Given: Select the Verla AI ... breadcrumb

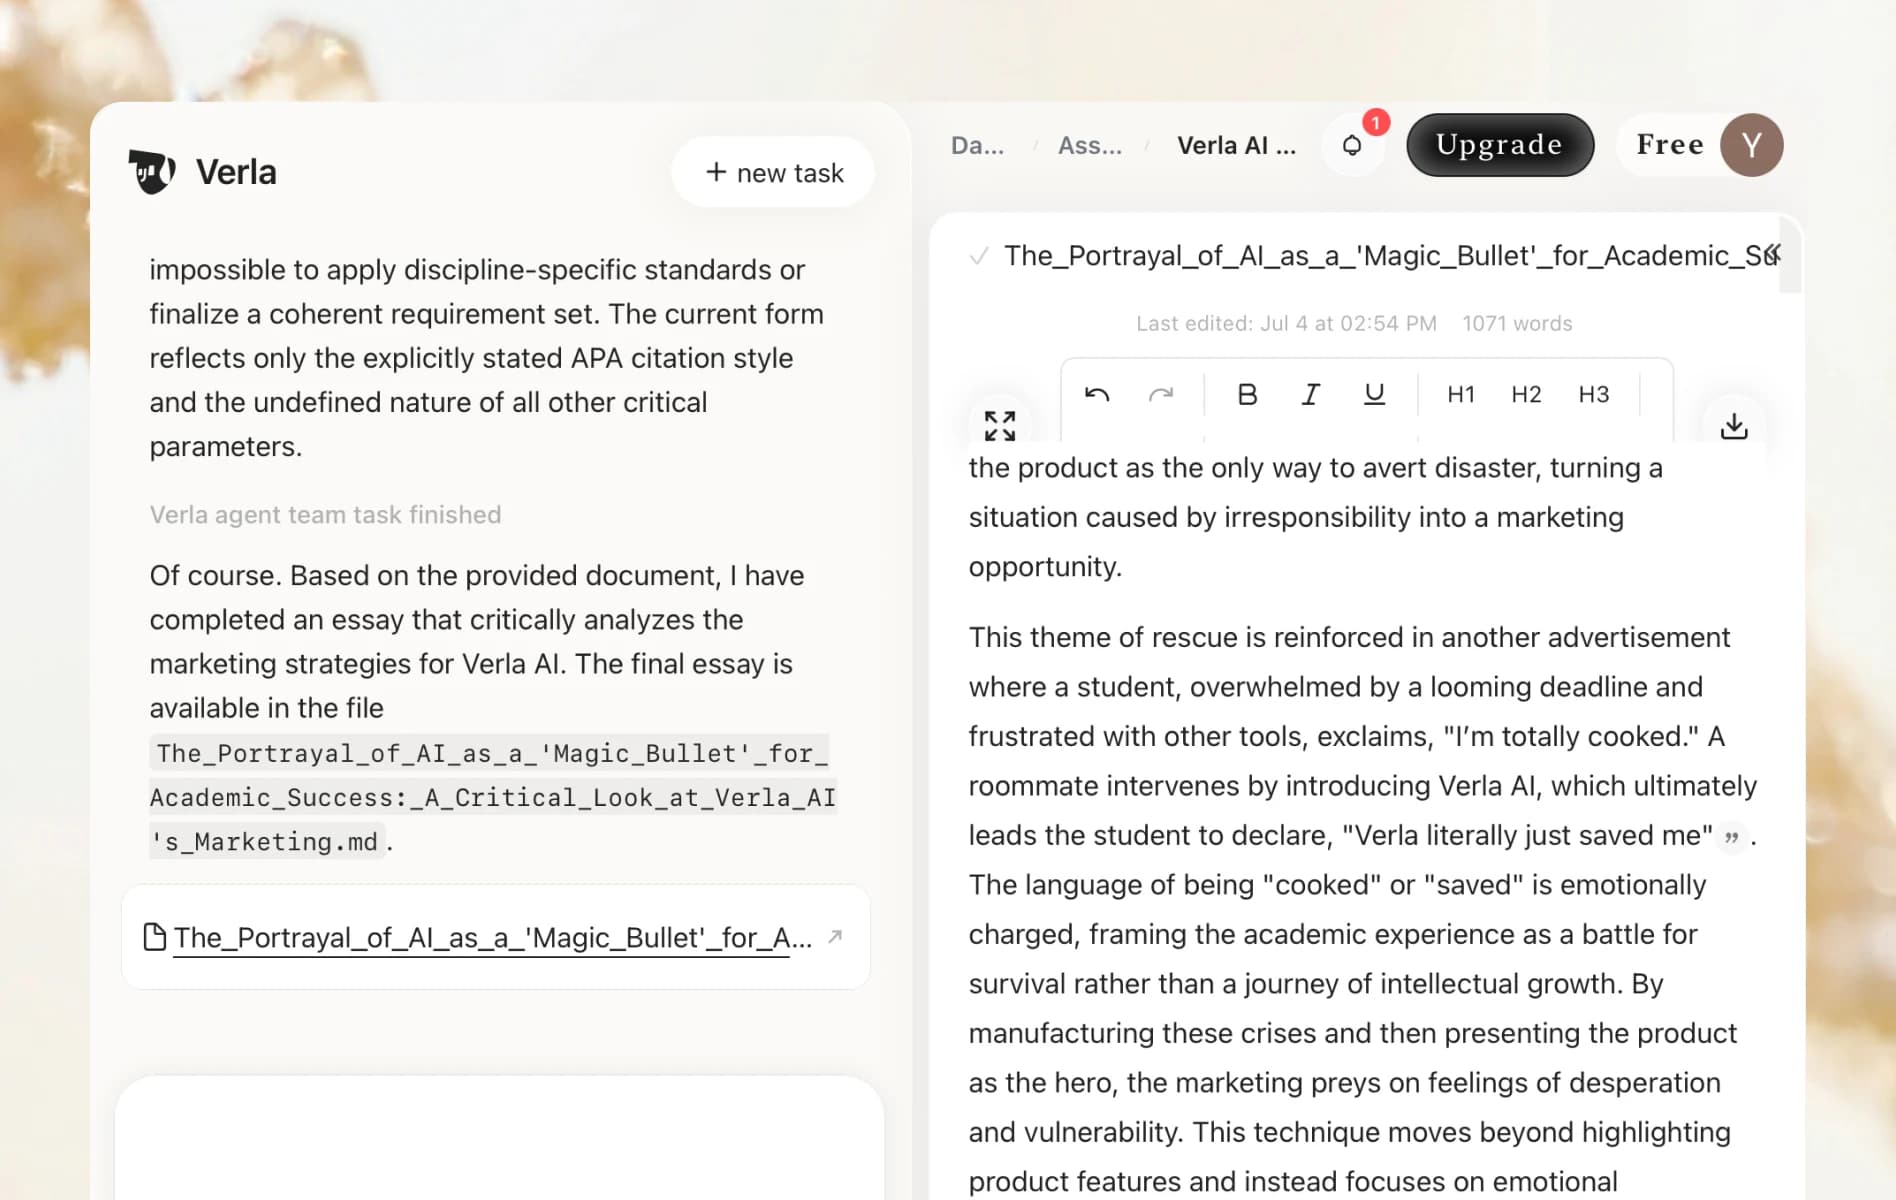Looking at the screenshot, I should (x=1236, y=146).
